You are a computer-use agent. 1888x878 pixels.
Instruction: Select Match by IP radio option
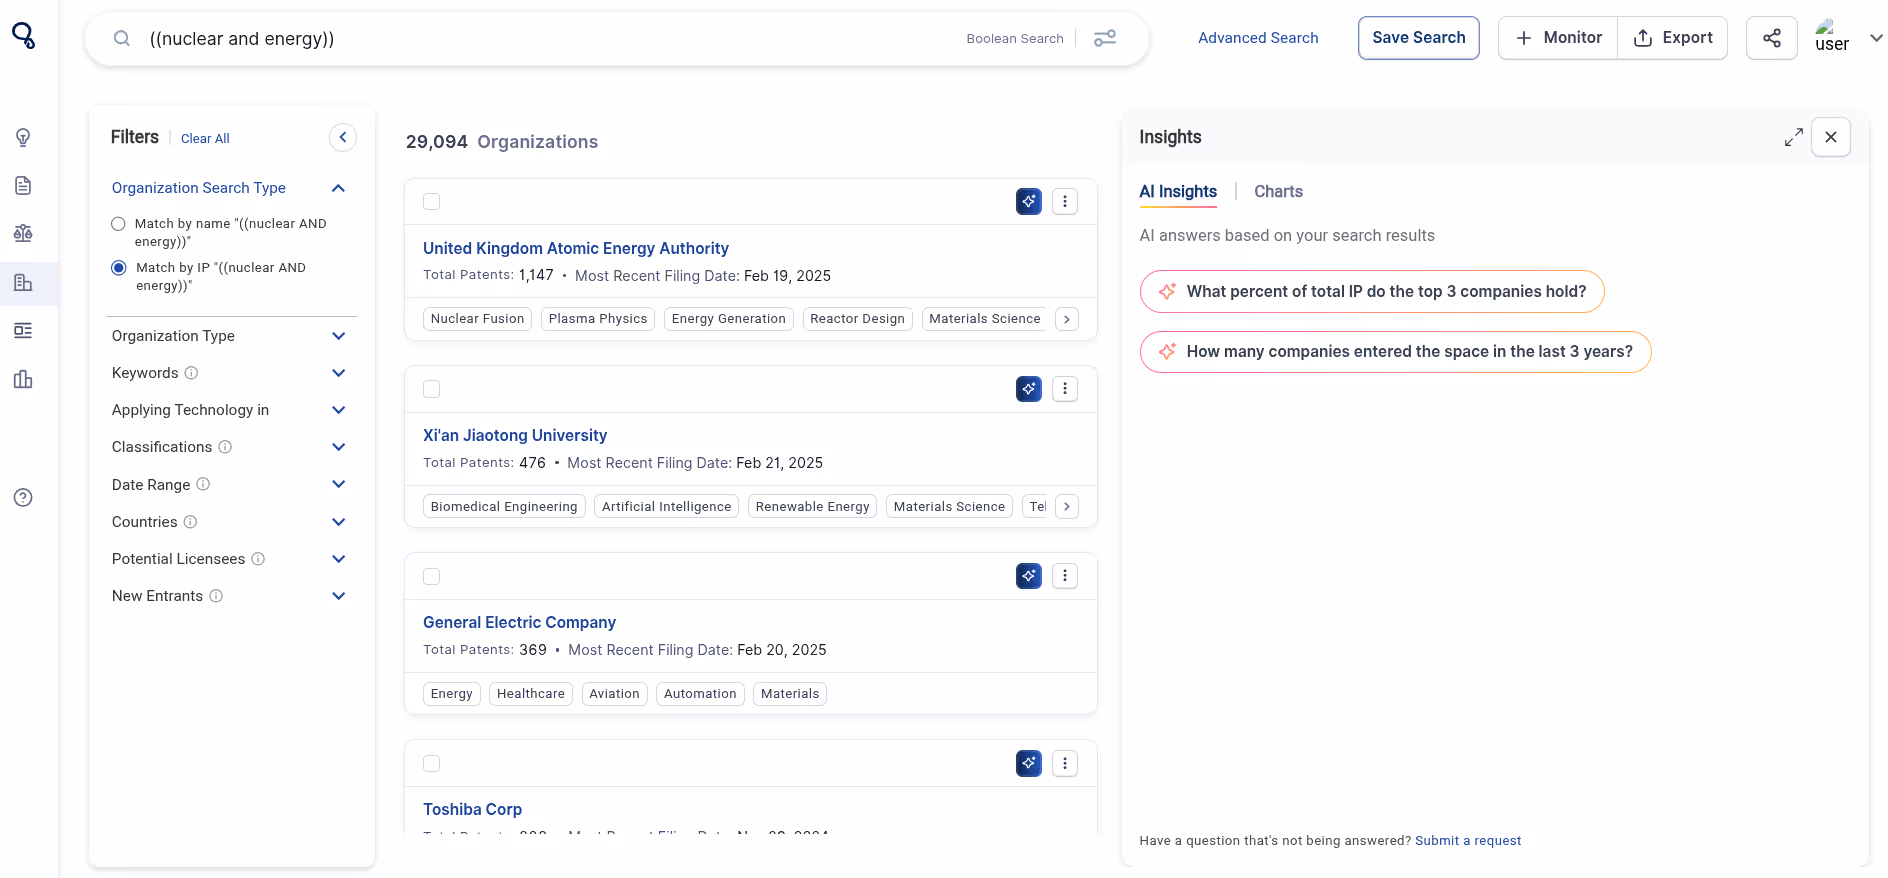pos(119,268)
